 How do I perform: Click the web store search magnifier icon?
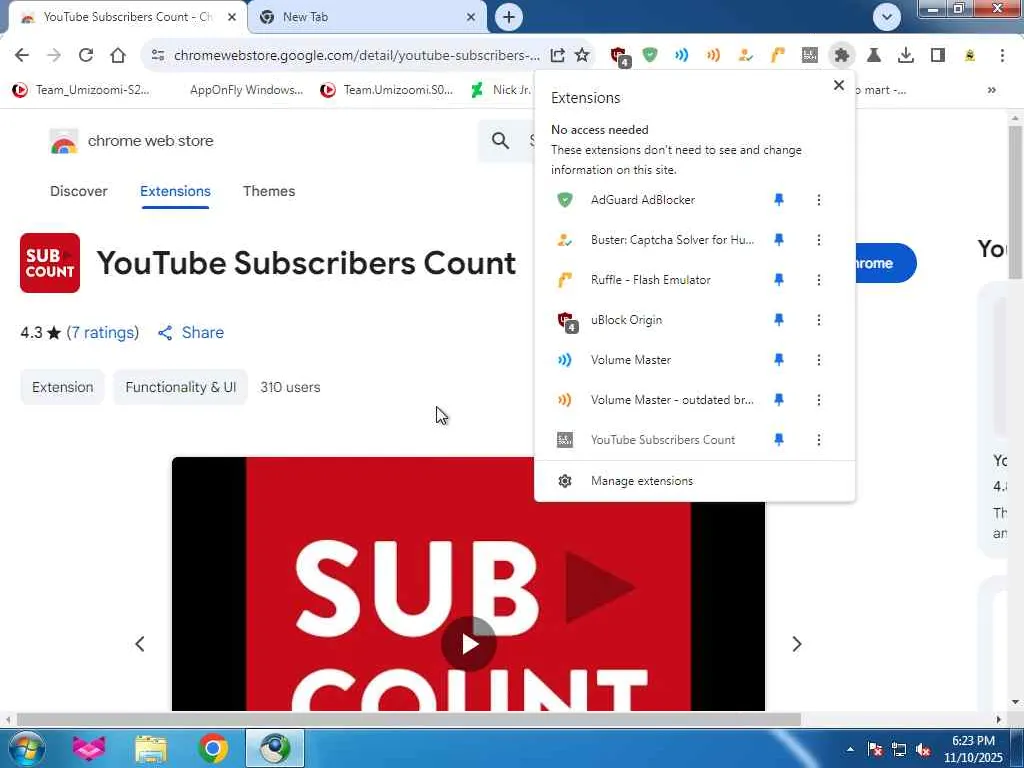[500, 140]
